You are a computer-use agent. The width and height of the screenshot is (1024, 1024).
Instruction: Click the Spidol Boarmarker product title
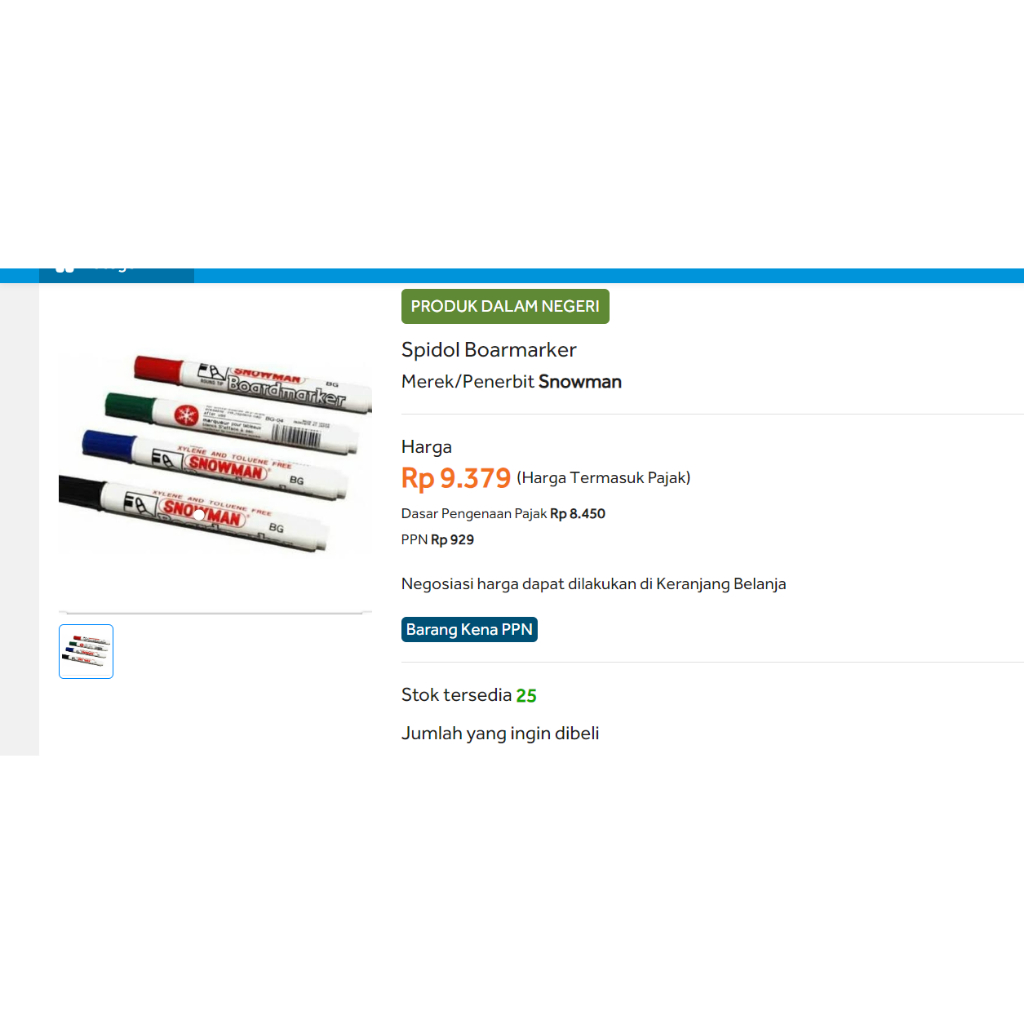(488, 350)
